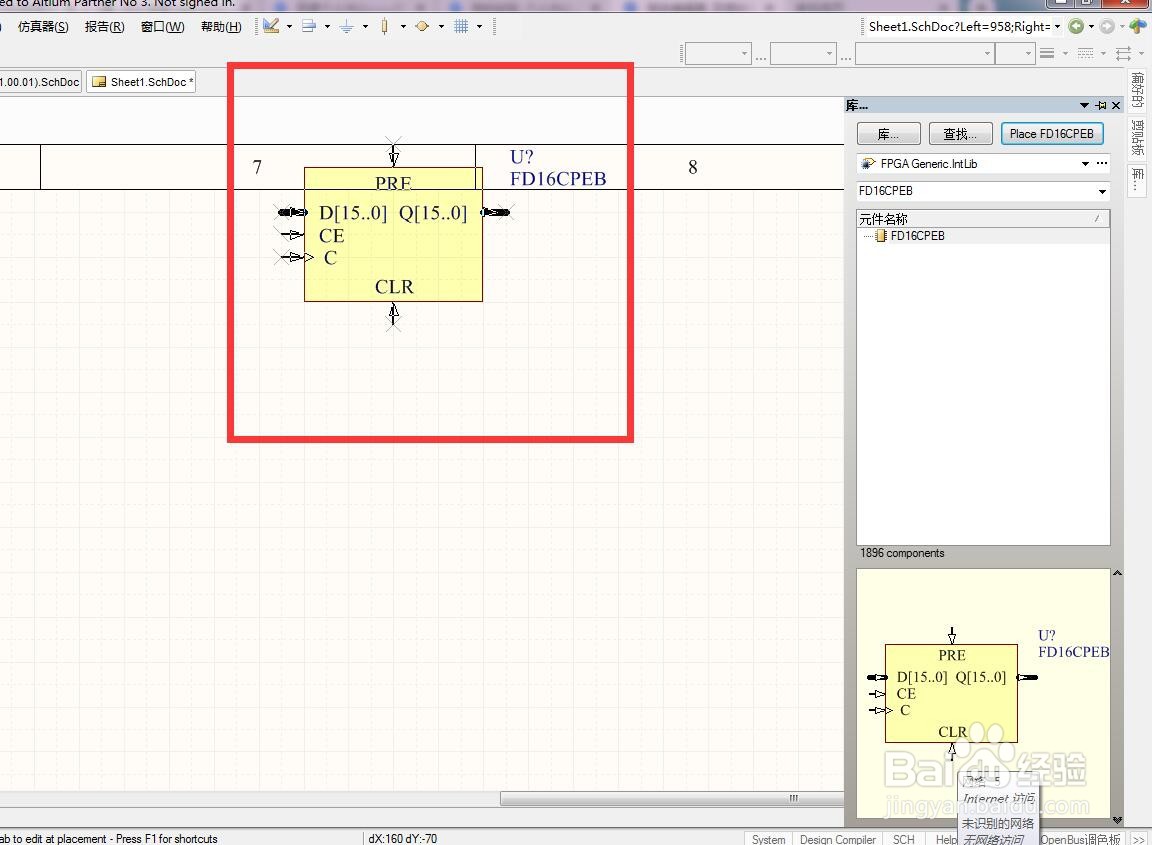The image size is (1152, 845).
Task: Open the library panel menu arrow
Action: point(1084,106)
